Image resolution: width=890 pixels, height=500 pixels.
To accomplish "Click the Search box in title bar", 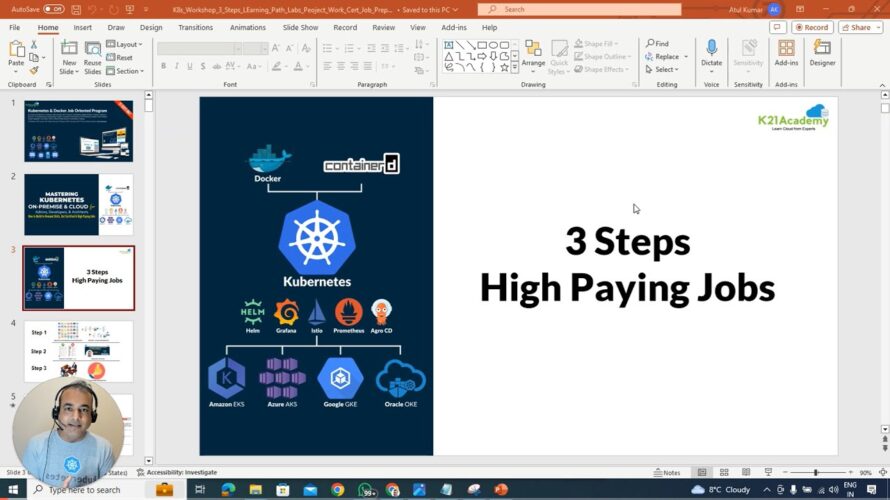I will coord(579,9).
